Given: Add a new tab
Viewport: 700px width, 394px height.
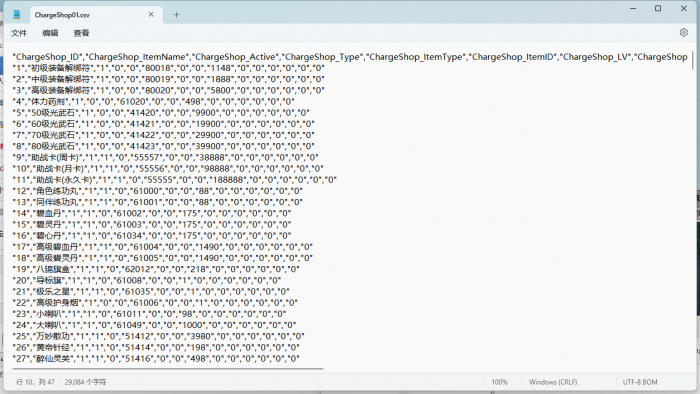Looking at the screenshot, I should coord(176,15).
